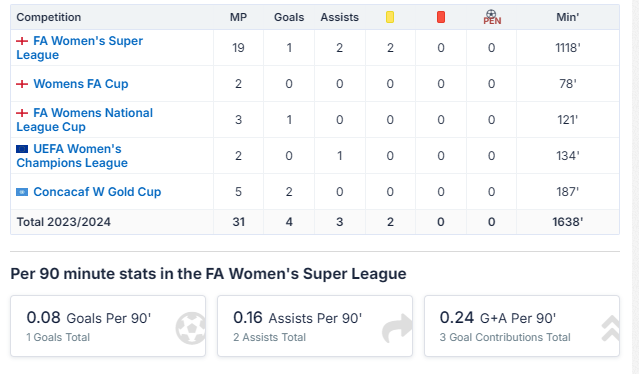Open the UEFA Women's Champions League link
The image size is (639, 374).
(72, 156)
